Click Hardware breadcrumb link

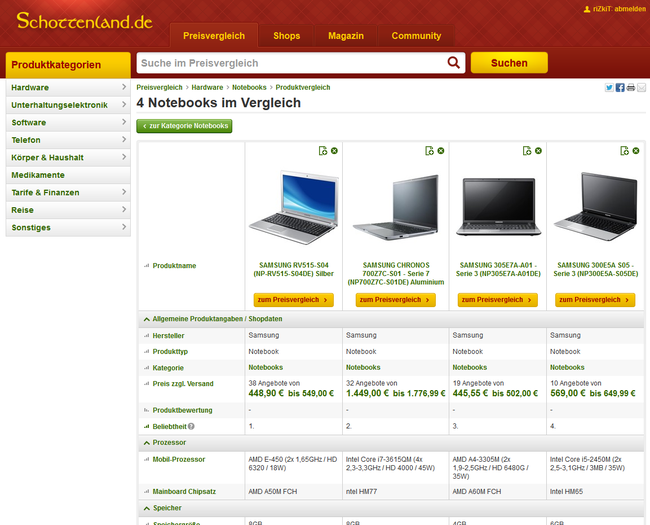tap(207, 88)
